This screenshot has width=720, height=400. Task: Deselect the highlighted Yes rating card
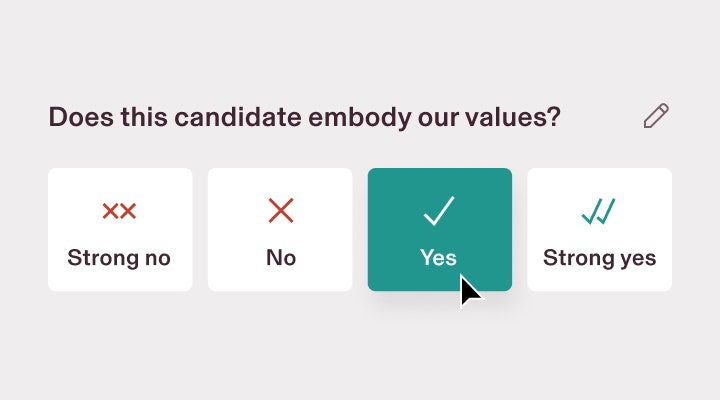point(440,229)
